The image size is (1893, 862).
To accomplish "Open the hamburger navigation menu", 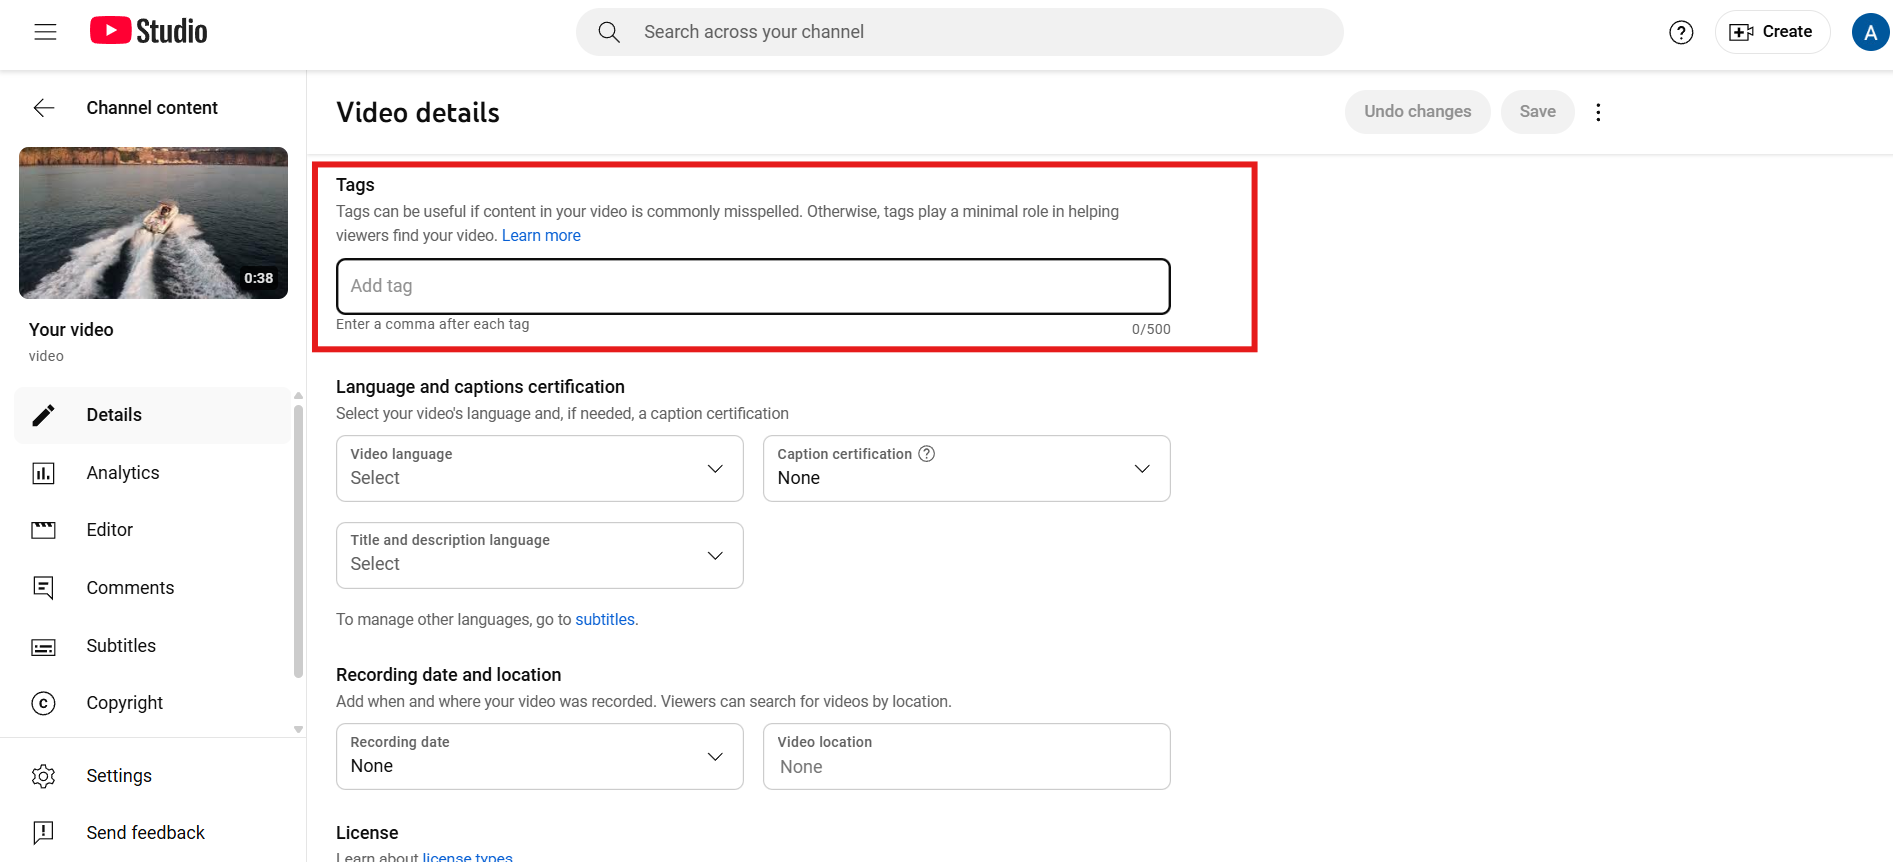I will coord(45,32).
